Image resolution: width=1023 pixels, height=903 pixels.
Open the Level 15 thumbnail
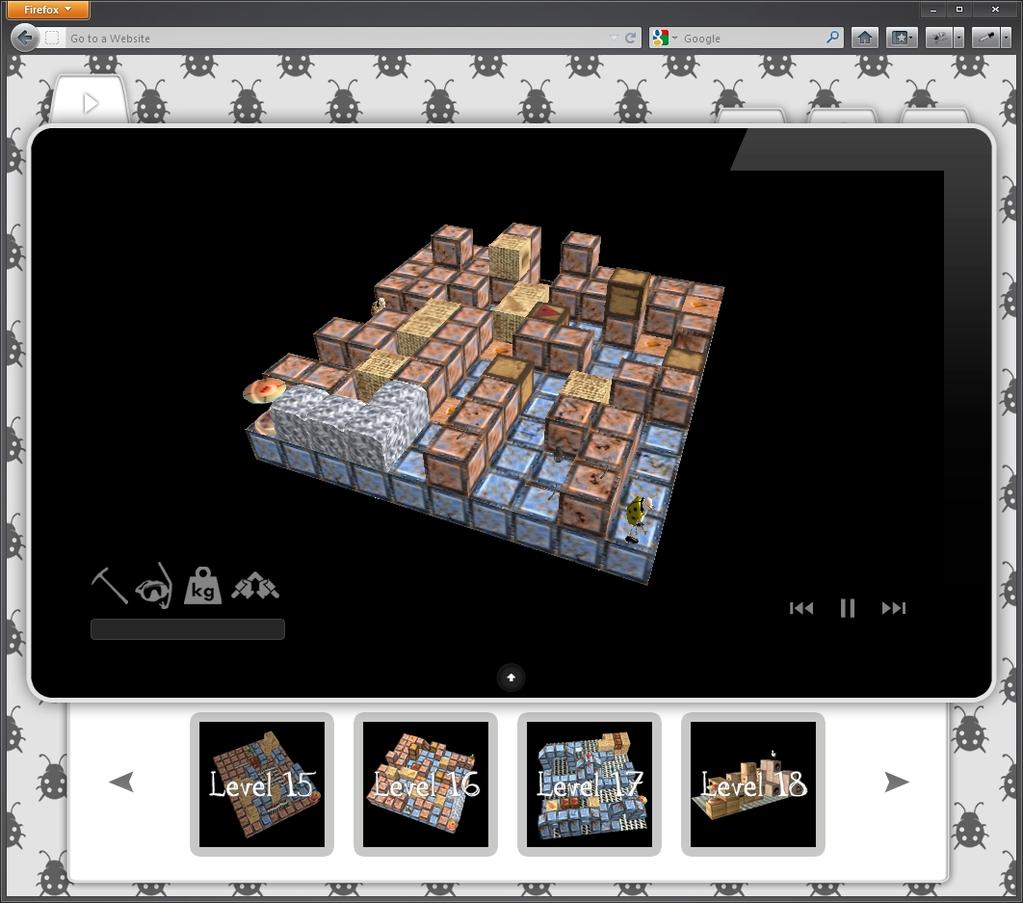(x=262, y=784)
